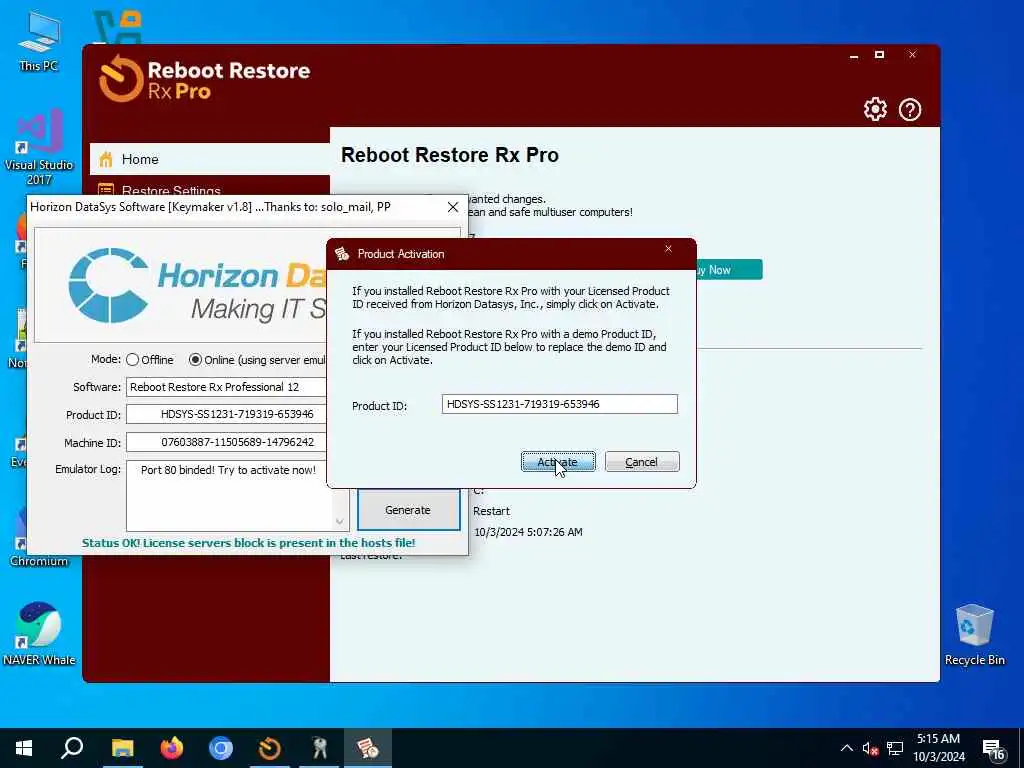Open the notification center icon
Screen dimensions: 1024x768
pos(993,749)
